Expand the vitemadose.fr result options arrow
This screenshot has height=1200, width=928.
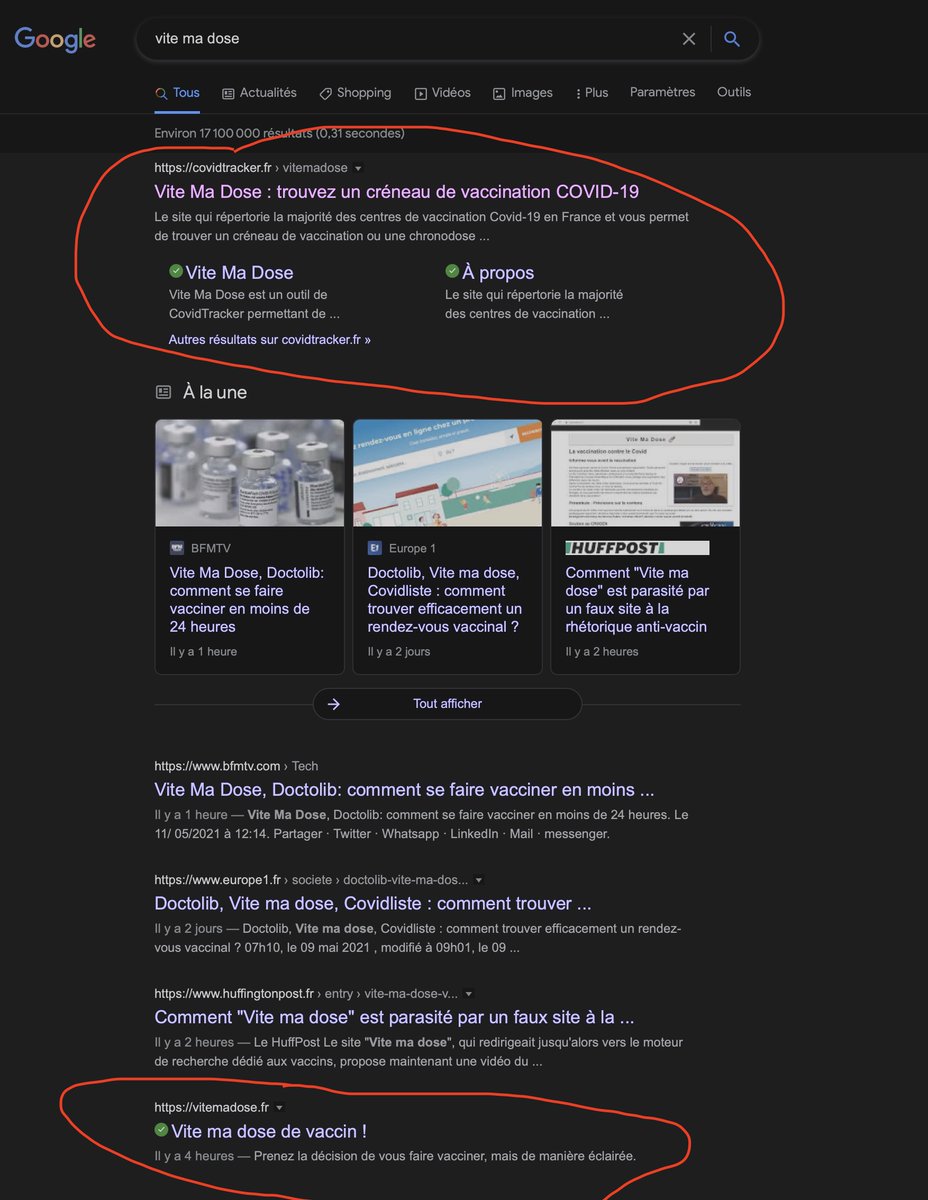pos(280,1108)
